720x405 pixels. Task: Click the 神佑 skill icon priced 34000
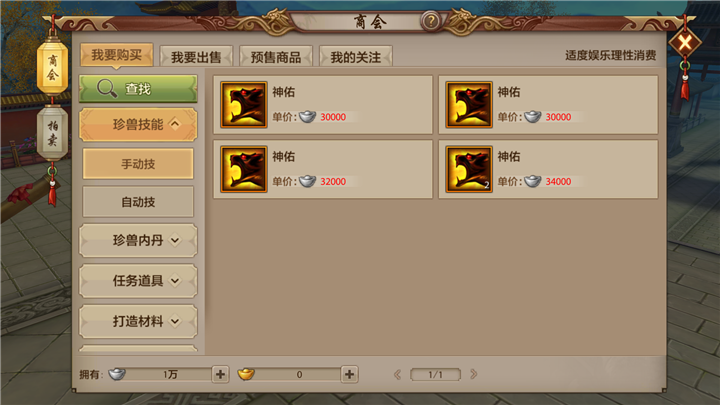pos(469,169)
